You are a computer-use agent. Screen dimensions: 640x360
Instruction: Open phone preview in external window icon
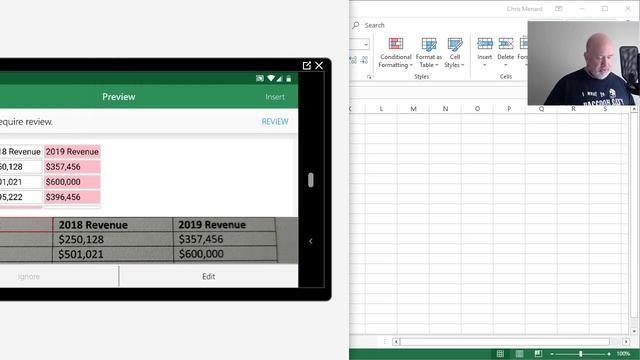click(x=307, y=65)
